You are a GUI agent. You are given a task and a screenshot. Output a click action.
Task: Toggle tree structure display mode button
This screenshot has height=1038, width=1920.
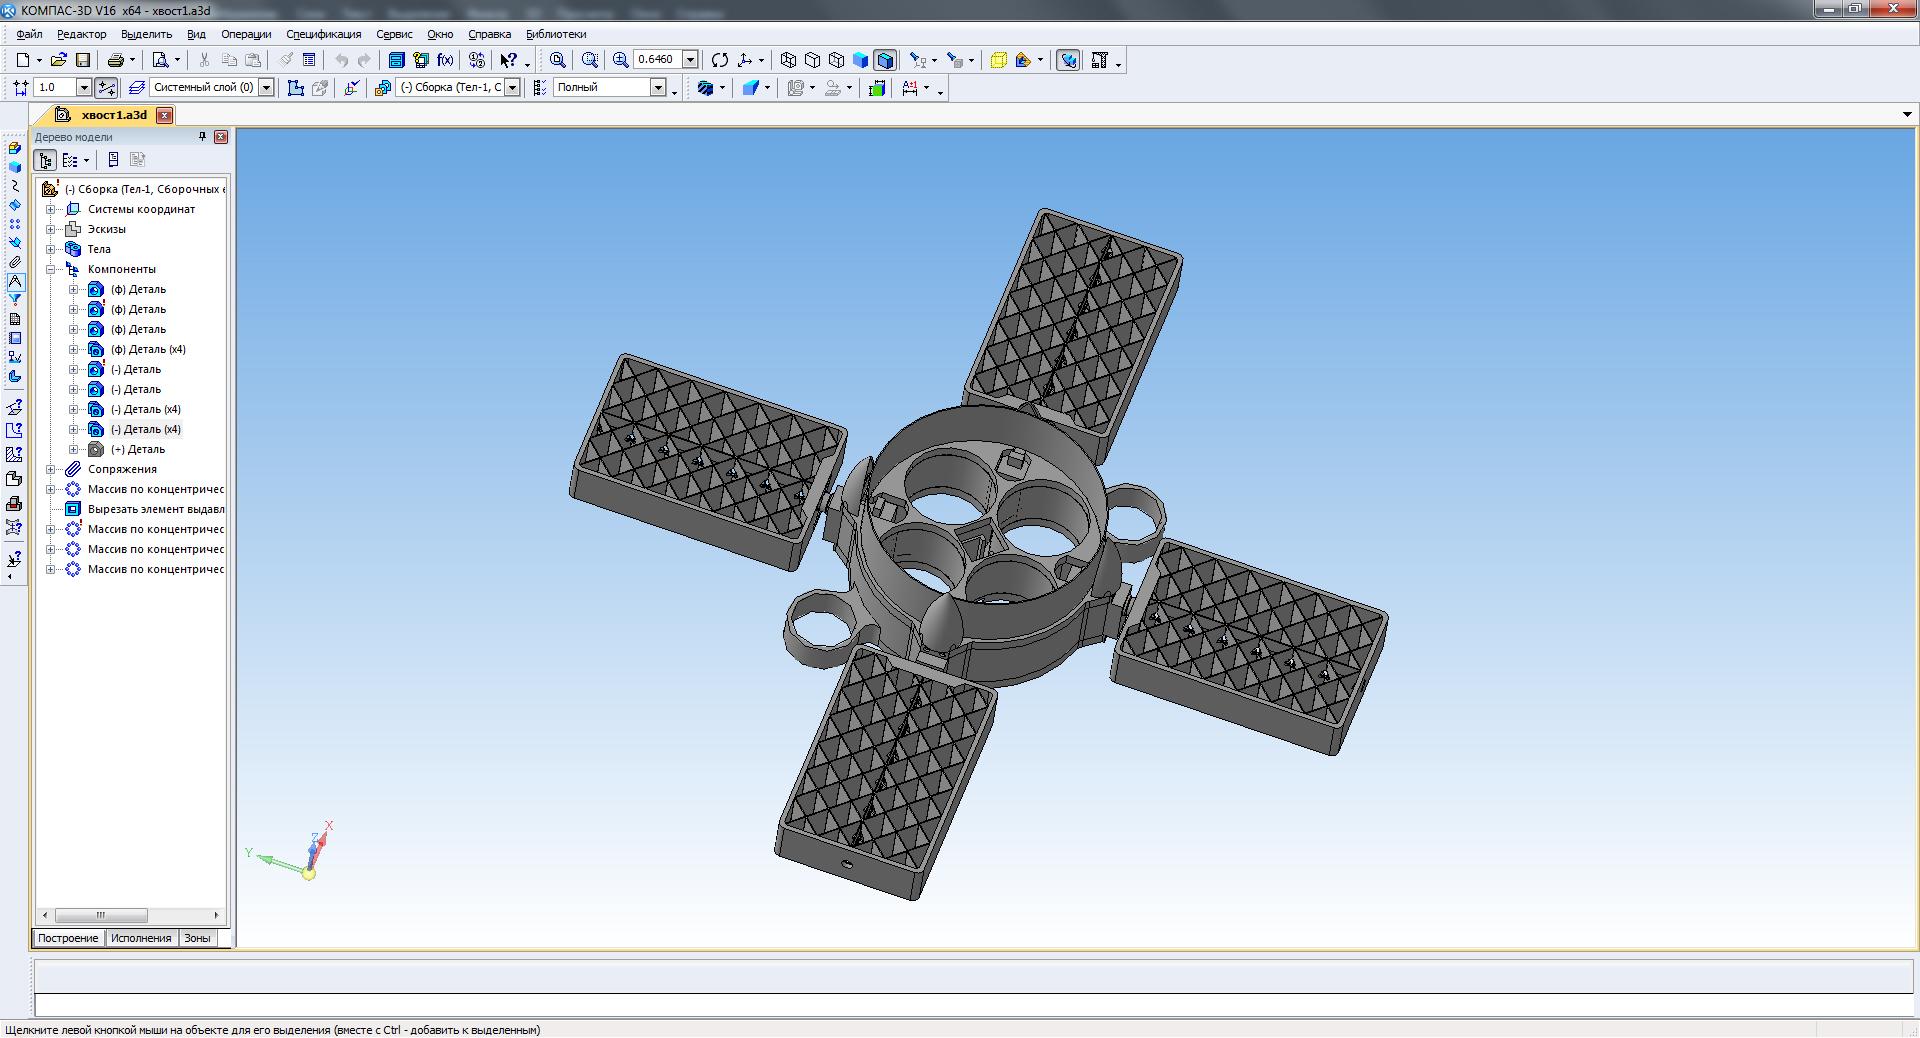pyautogui.click(x=46, y=160)
